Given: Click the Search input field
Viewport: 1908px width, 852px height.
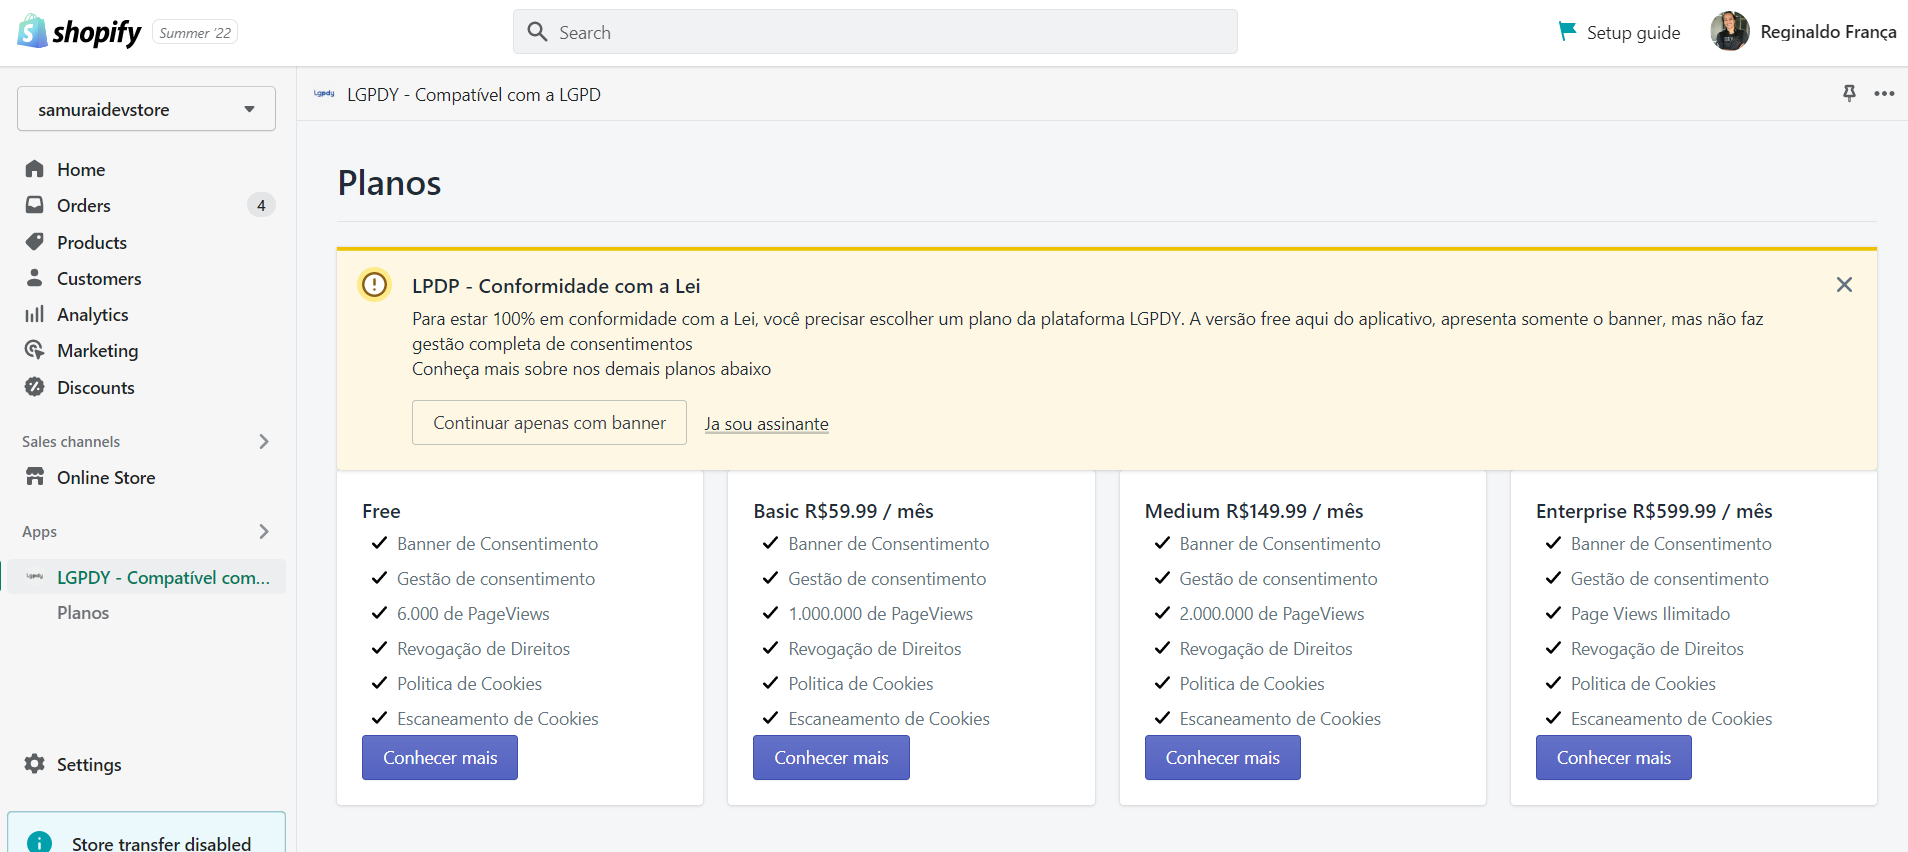Looking at the screenshot, I should point(875,32).
